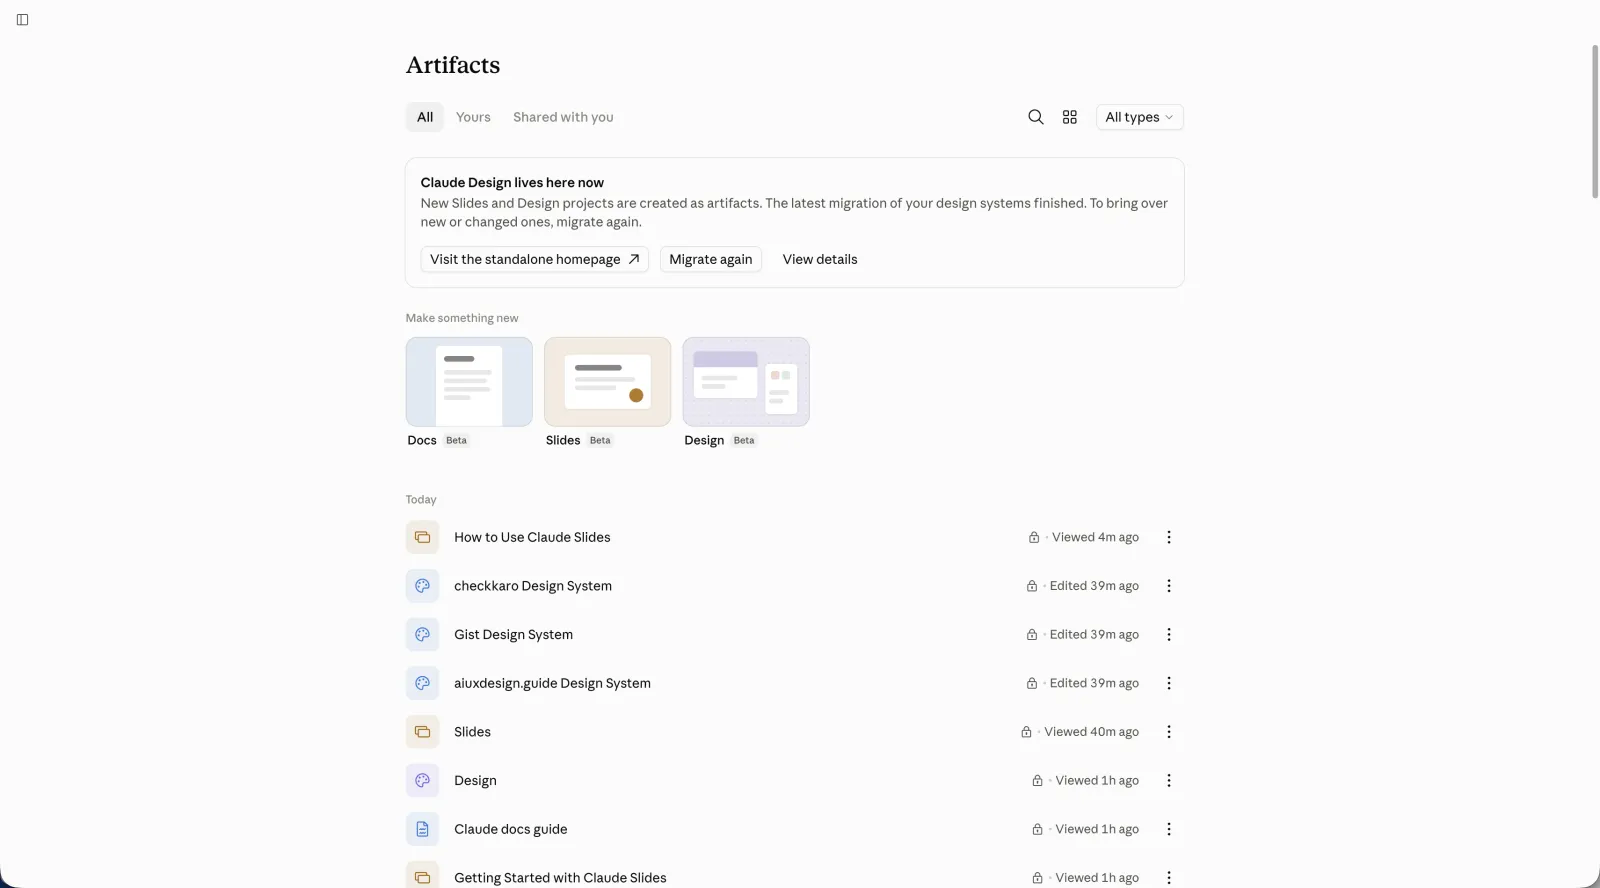Click lock icon on How to Use Claude Slides row
Viewport: 1600px width, 888px height.
(x=1034, y=537)
